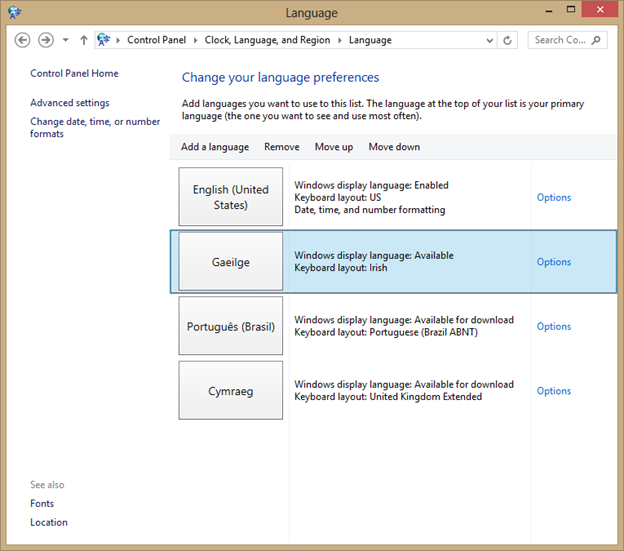Click 'Change your language preferences' heading
Image resolution: width=624 pixels, height=551 pixels.
281,78
